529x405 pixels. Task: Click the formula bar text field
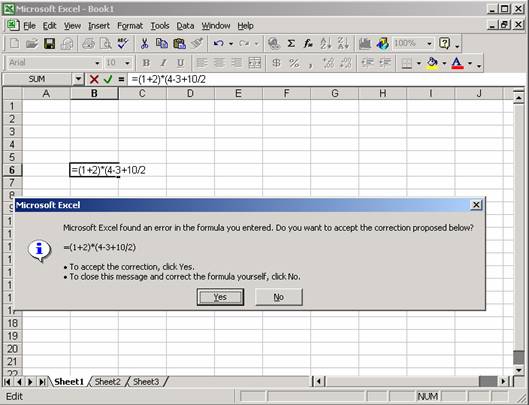tap(326, 79)
